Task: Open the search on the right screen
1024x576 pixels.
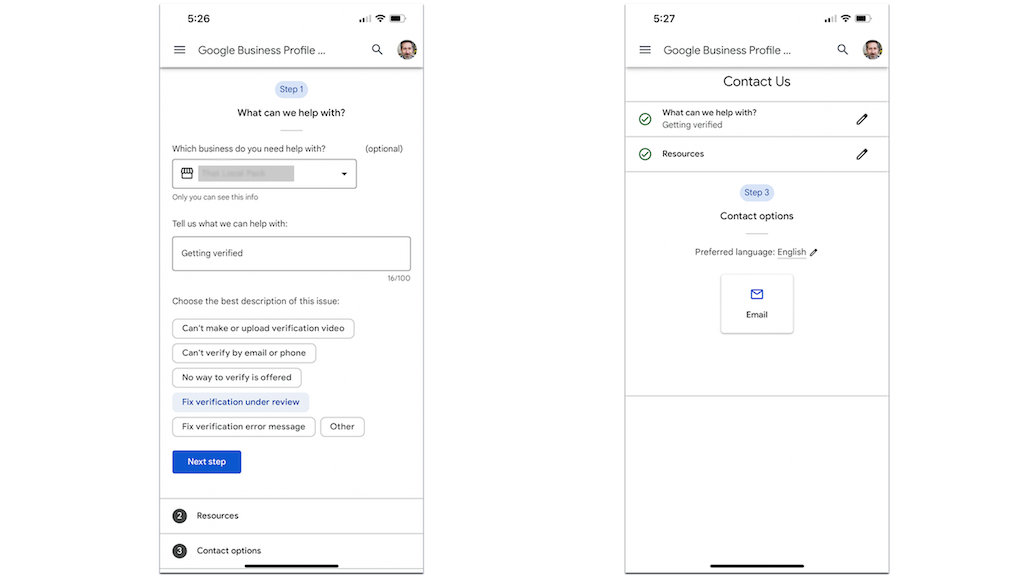Action: [843, 49]
